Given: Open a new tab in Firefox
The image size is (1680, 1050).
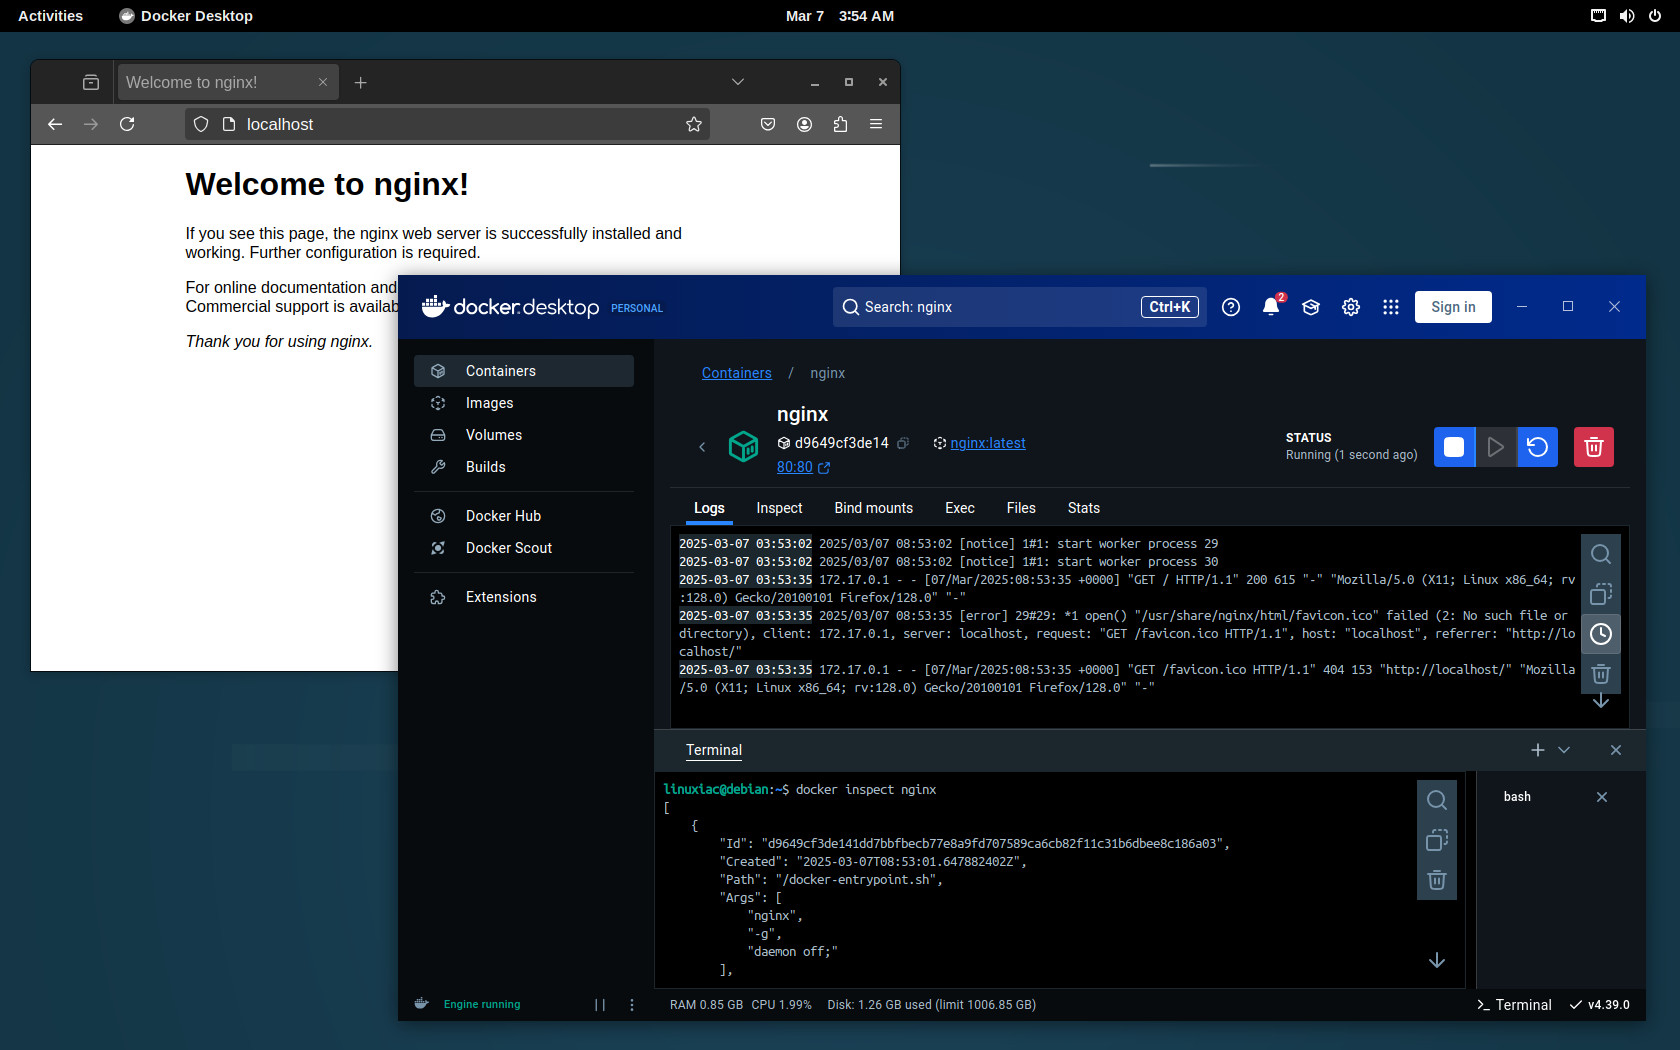Looking at the screenshot, I should click(x=361, y=82).
